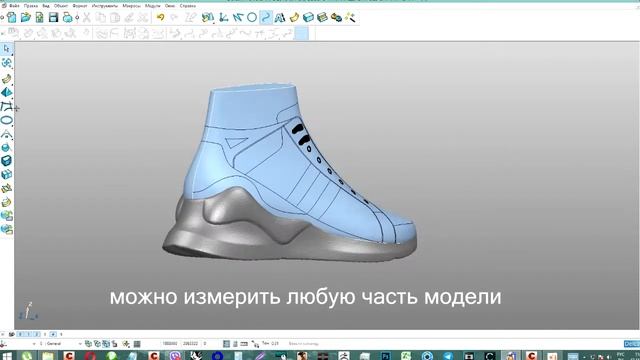The width and height of the screenshot is (640, 360).
Task: Open the Объект menu
Action: point(61,6)
